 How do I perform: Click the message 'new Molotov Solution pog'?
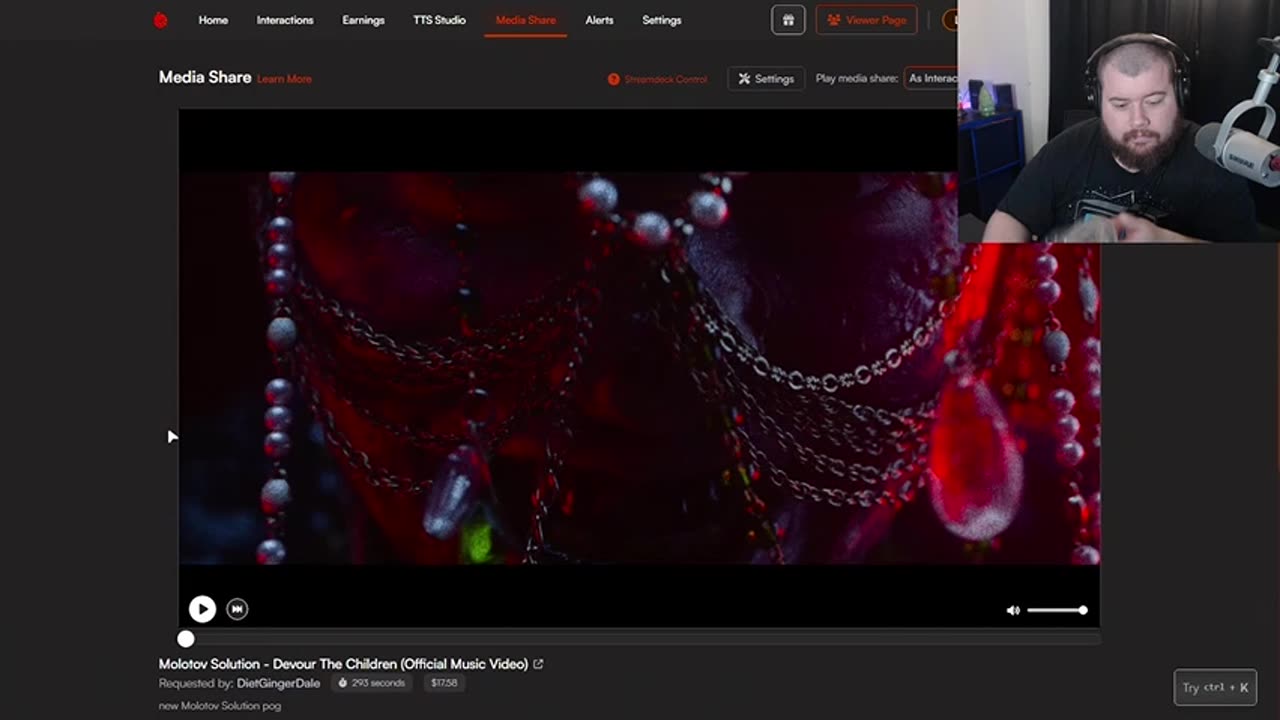pos(220,706)
